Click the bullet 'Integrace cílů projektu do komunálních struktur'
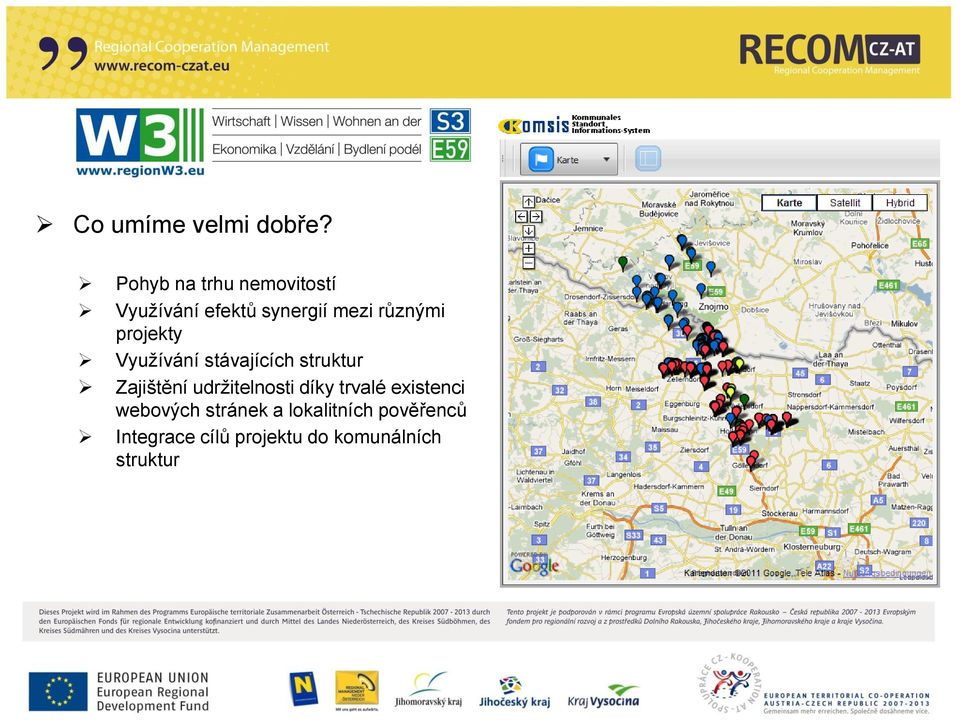This screenshot has height=720, width=960. (279, 448)
